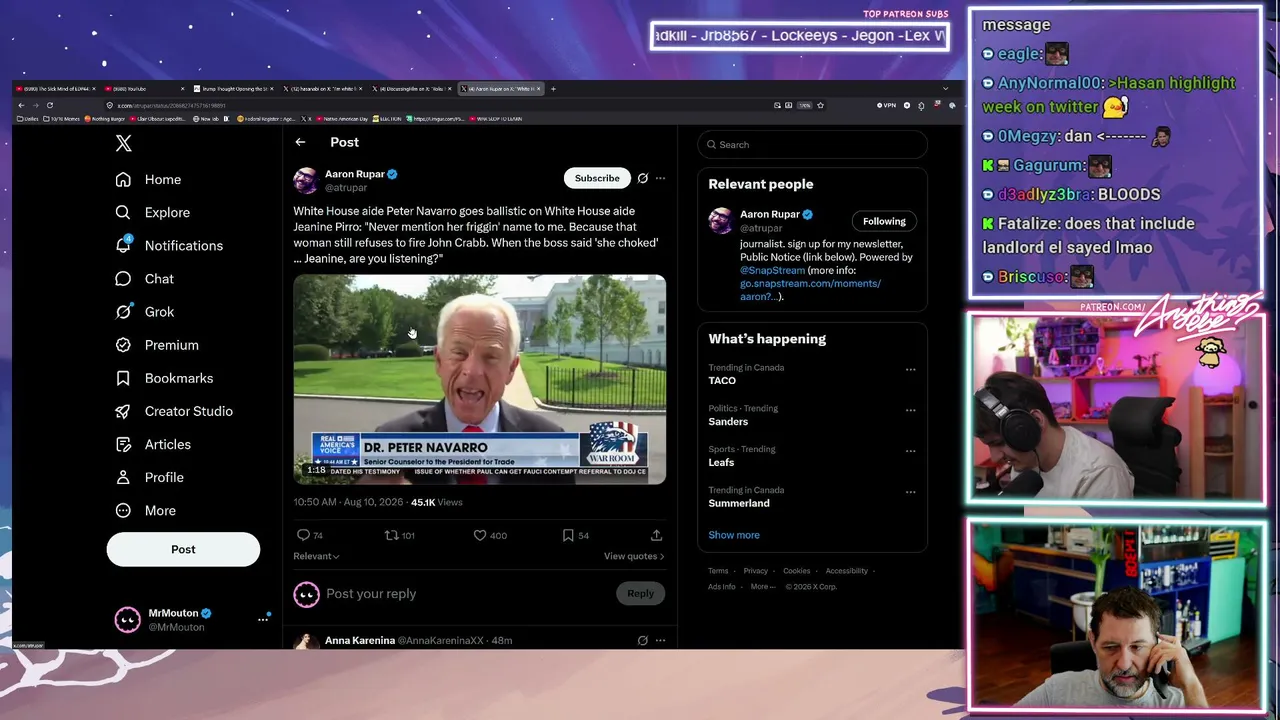Viewport: 1280px width, 720px height.
Task: Open Ads info footer link
Action: [x=721, y=587]
